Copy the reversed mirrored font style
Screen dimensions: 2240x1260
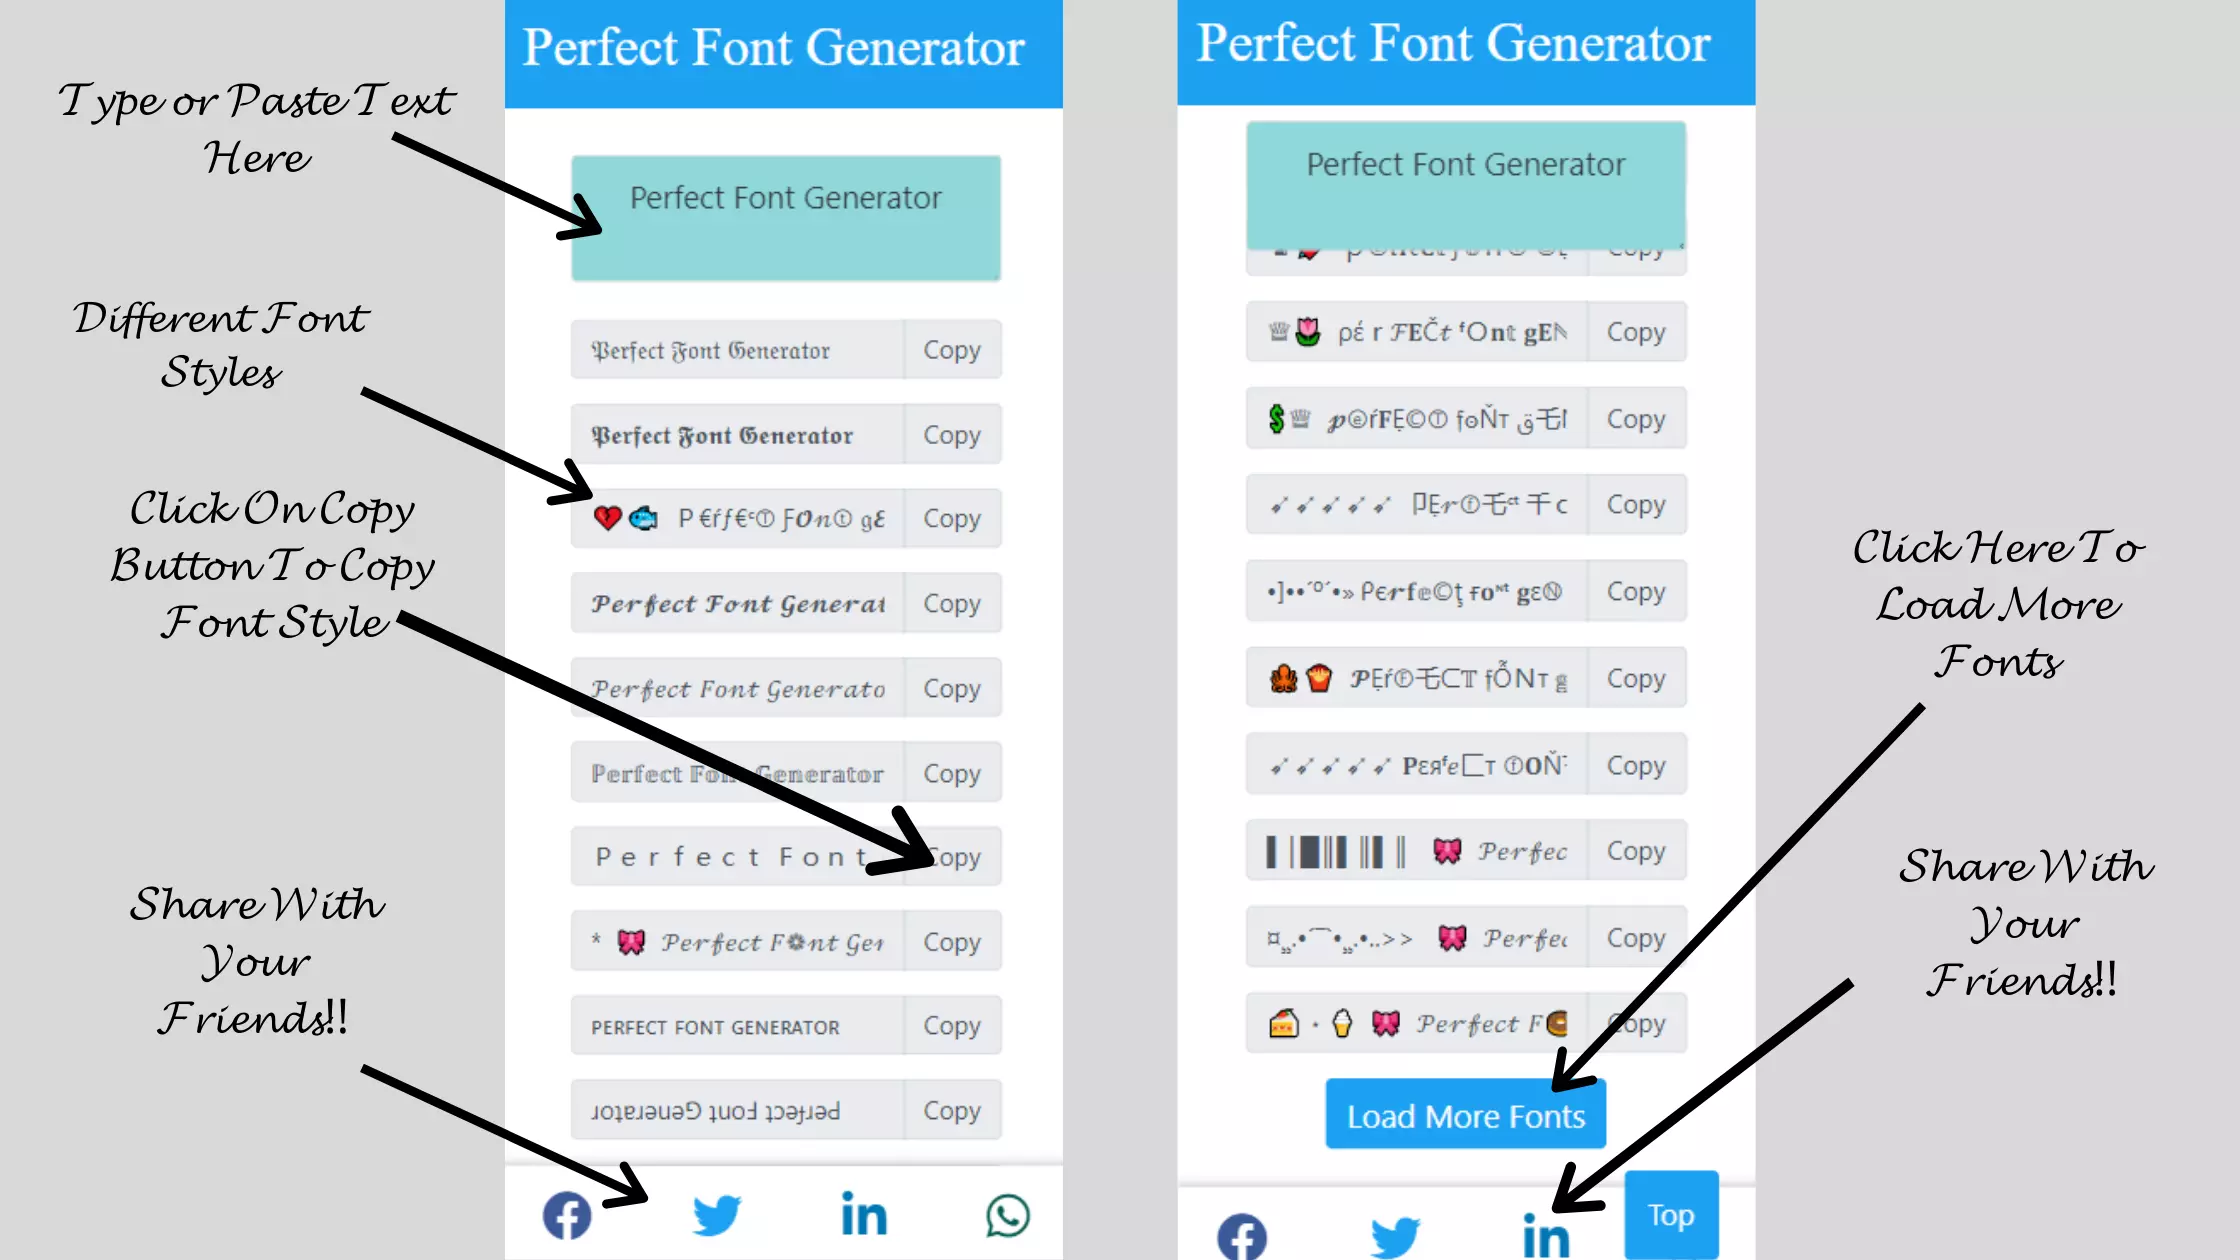pos(951,1109)
